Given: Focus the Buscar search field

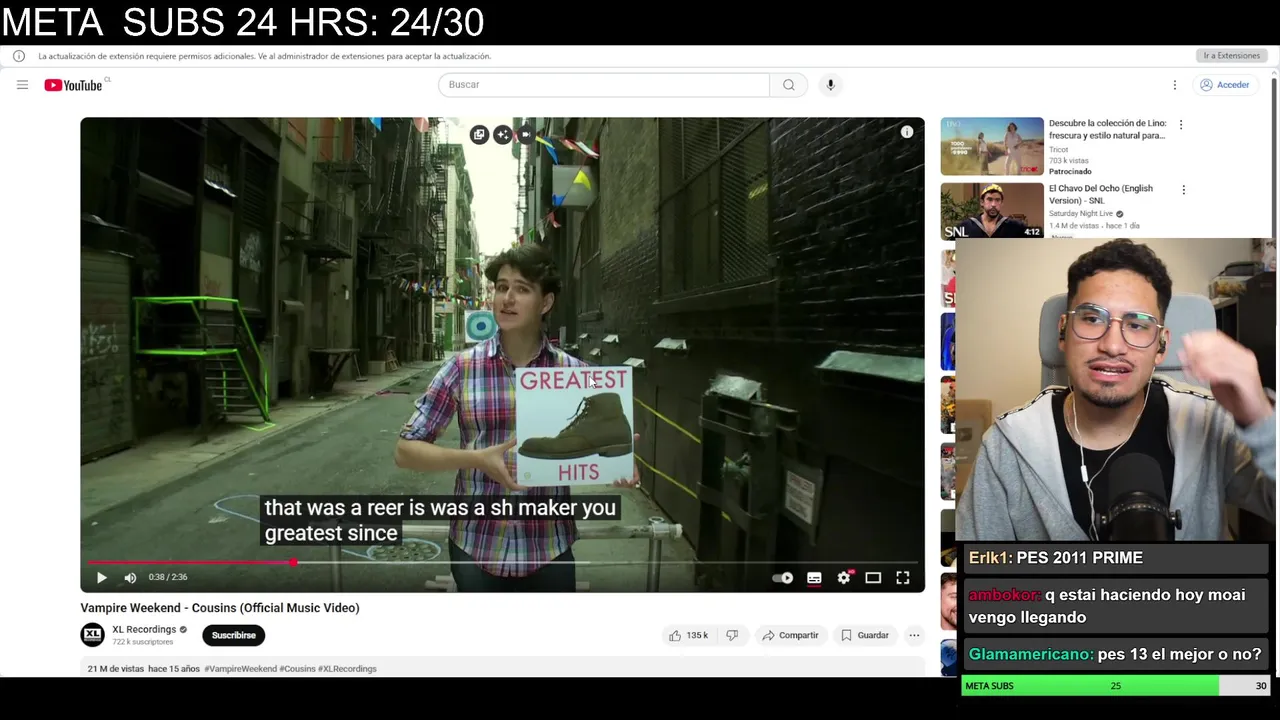Looking at the screenshot, I should (x=604, y=85).
